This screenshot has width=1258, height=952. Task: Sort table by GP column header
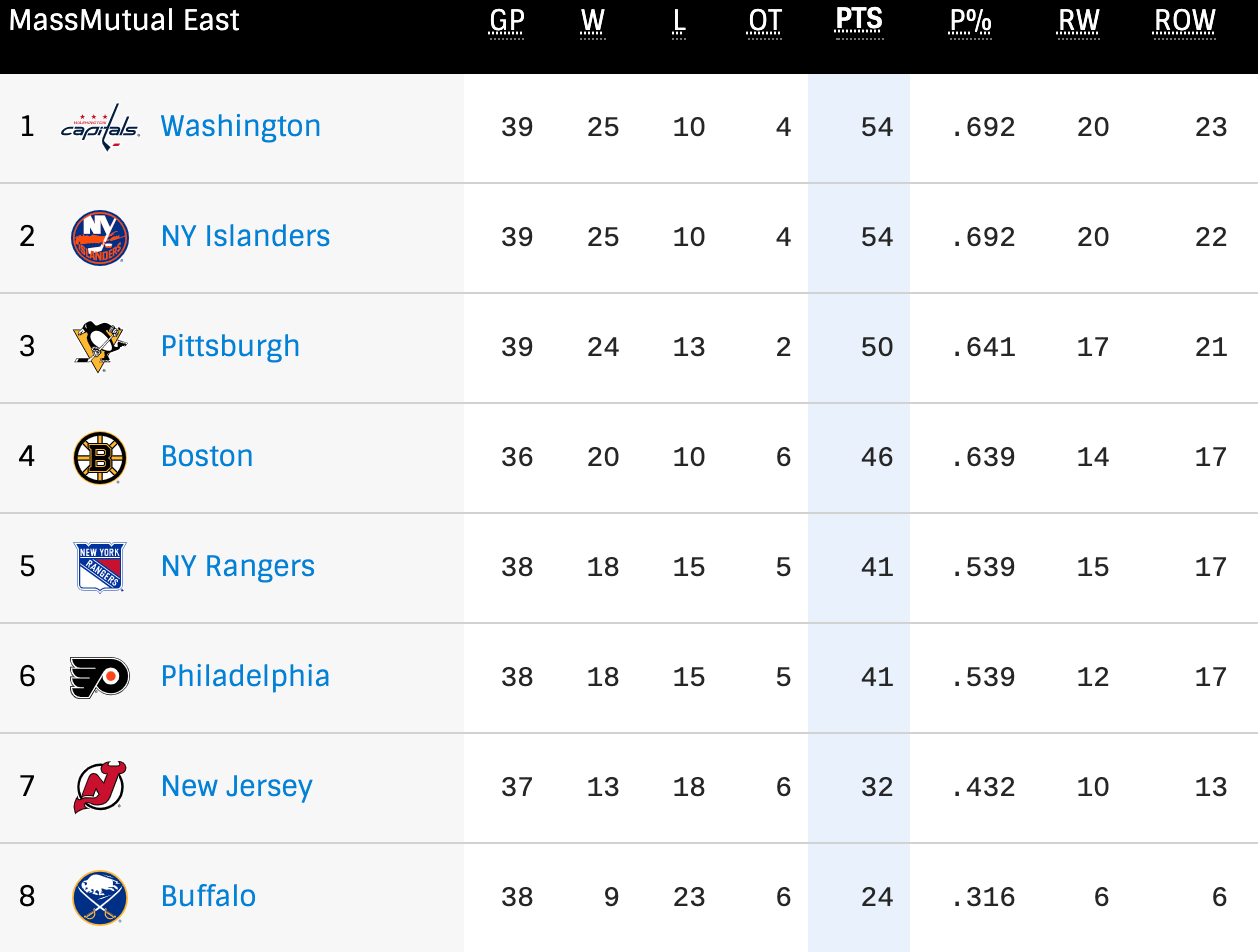pos(508,21)
